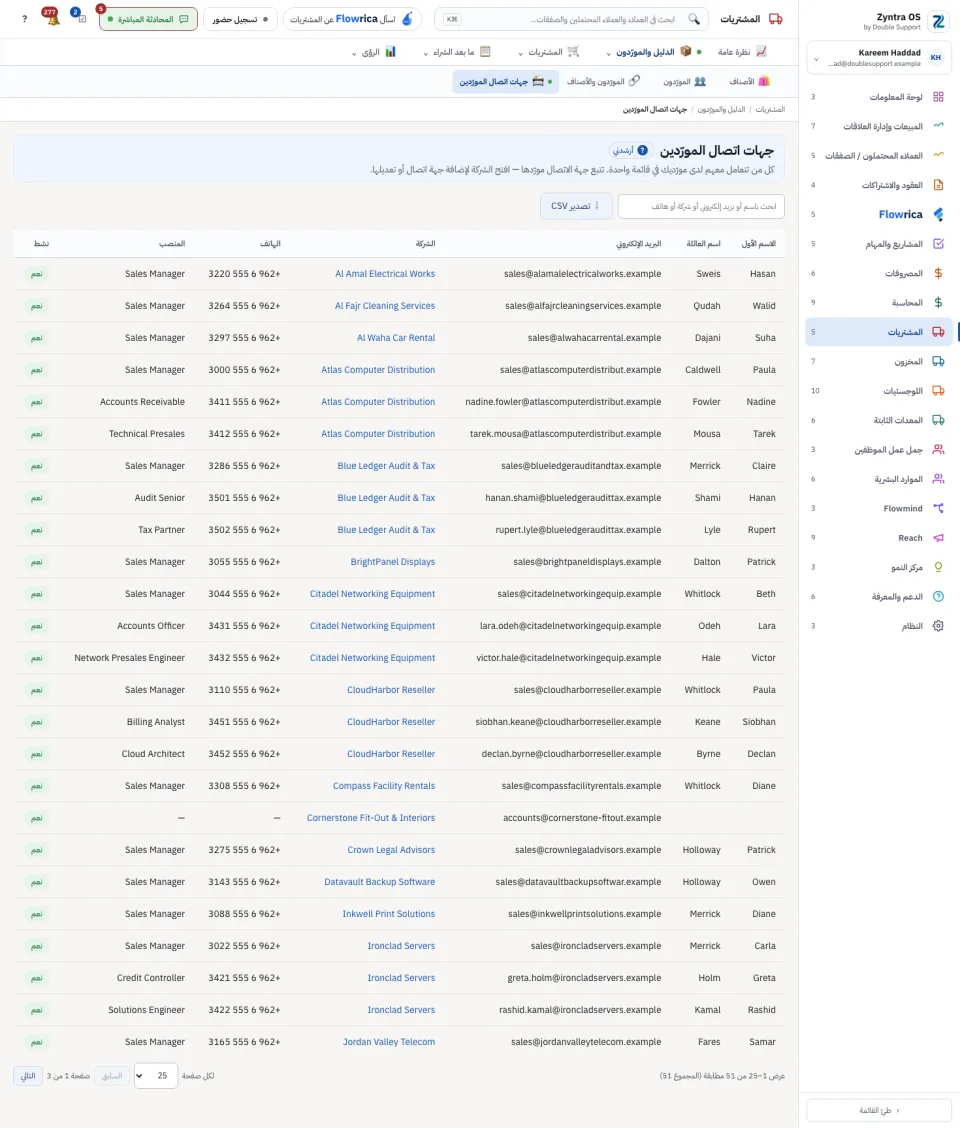
Task: Click the اسأل Flowrica عن المشتريات button
Action: [x=352, y=19]
